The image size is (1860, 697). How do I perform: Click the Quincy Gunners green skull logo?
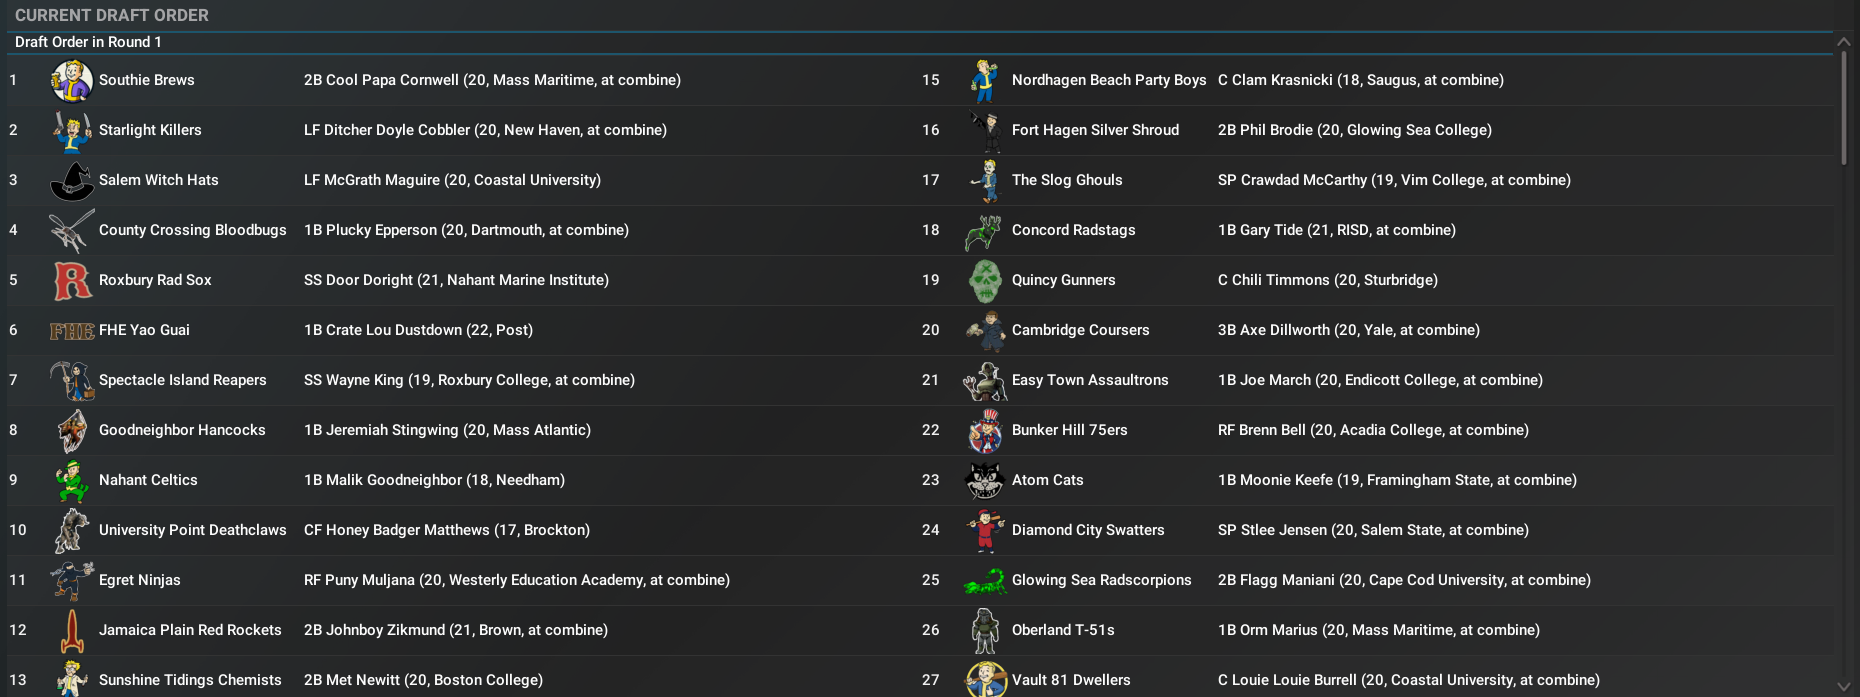985,281
